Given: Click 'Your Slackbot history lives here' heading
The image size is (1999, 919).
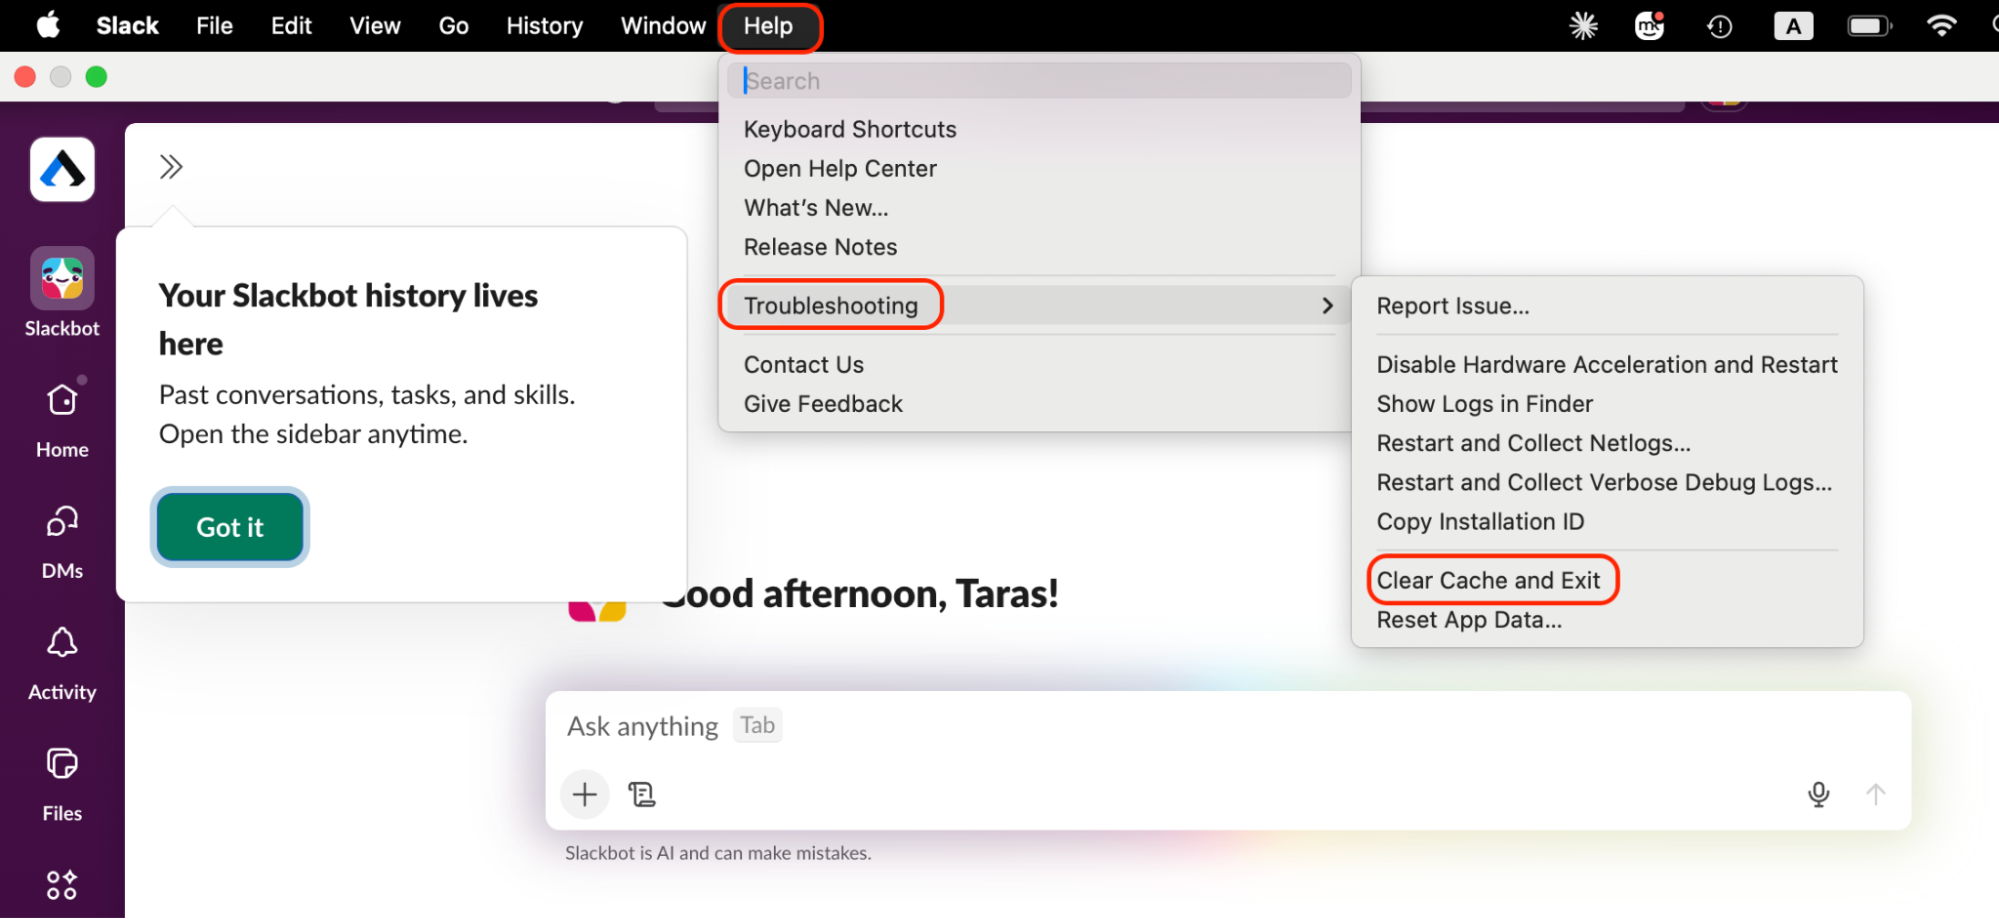Looking at the screenshot, I should [x=348, y=319].
